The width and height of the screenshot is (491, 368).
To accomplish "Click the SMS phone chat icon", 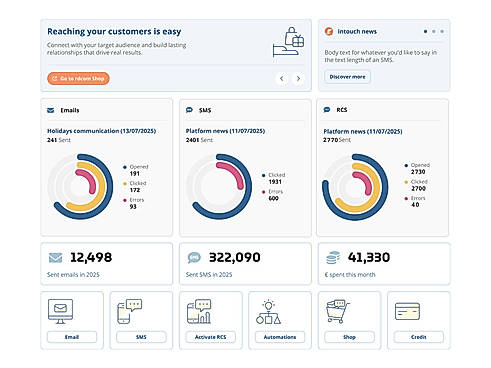I will pyautogui.click(x=129, y=311).
